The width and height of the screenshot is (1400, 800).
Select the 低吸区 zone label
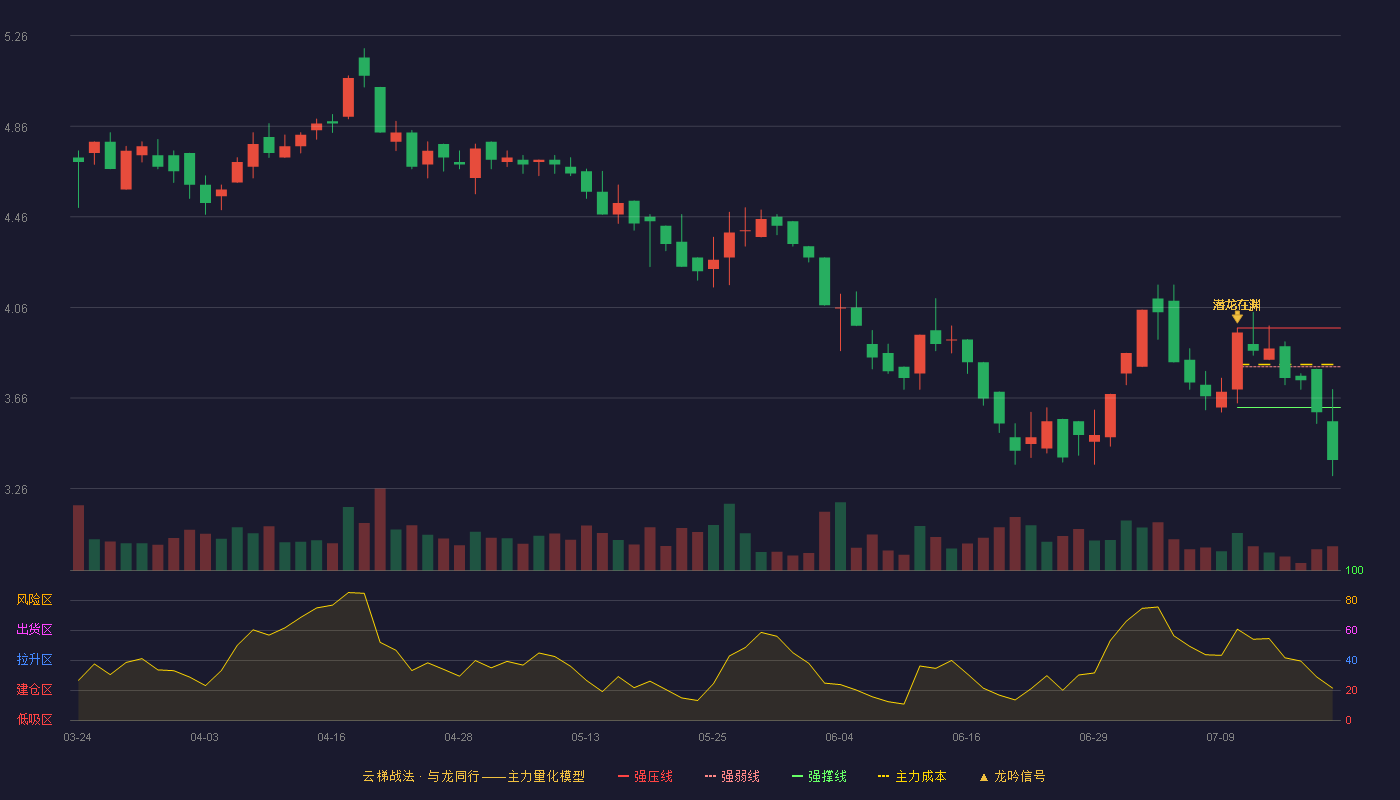click(34, 719)
